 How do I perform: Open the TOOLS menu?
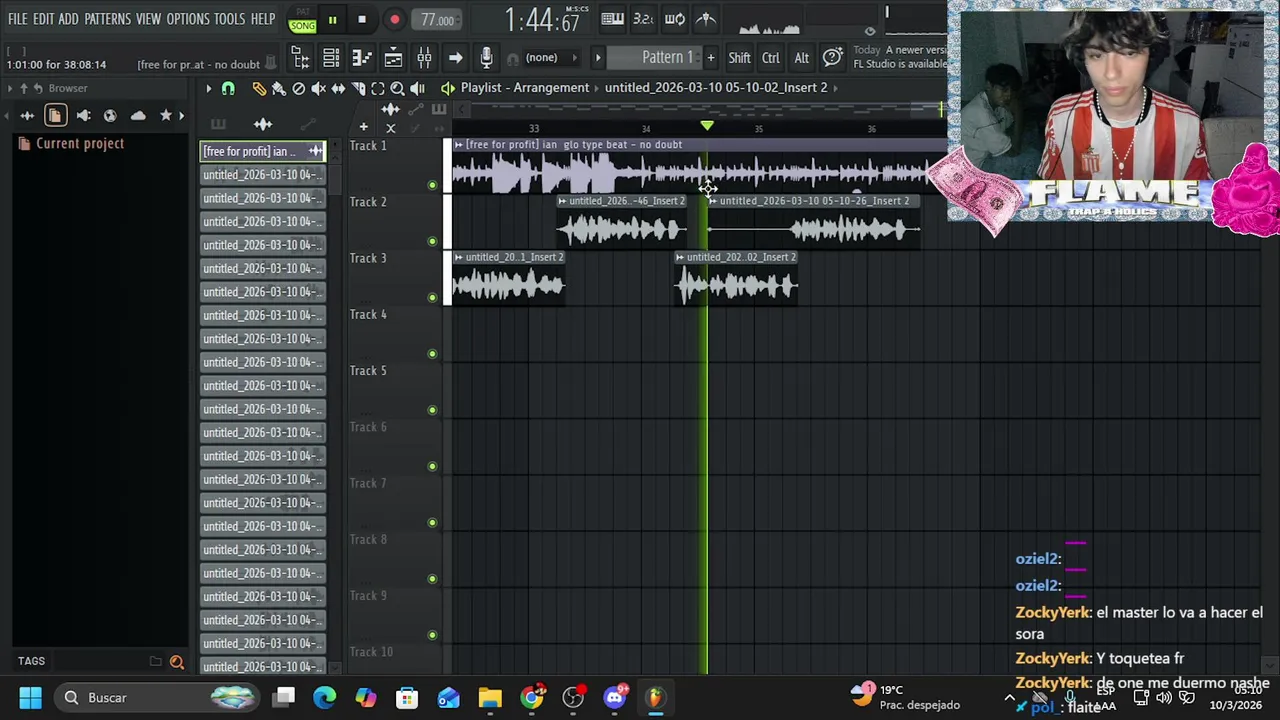[229, 19]
